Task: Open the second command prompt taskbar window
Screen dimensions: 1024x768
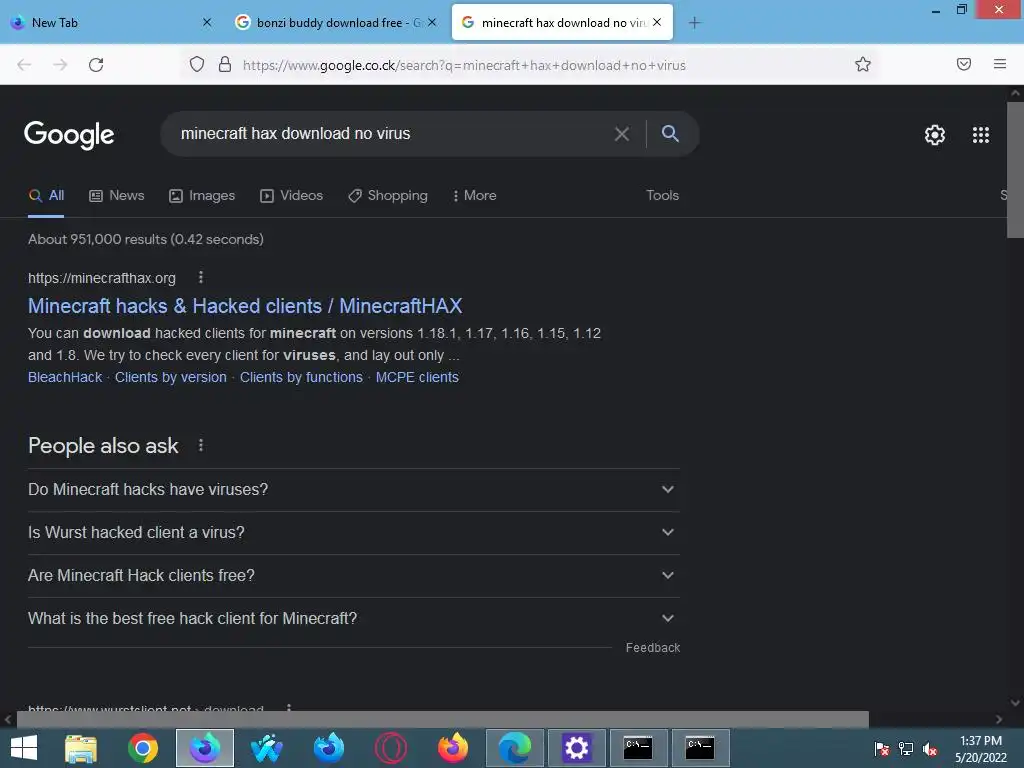Action: 699,748
